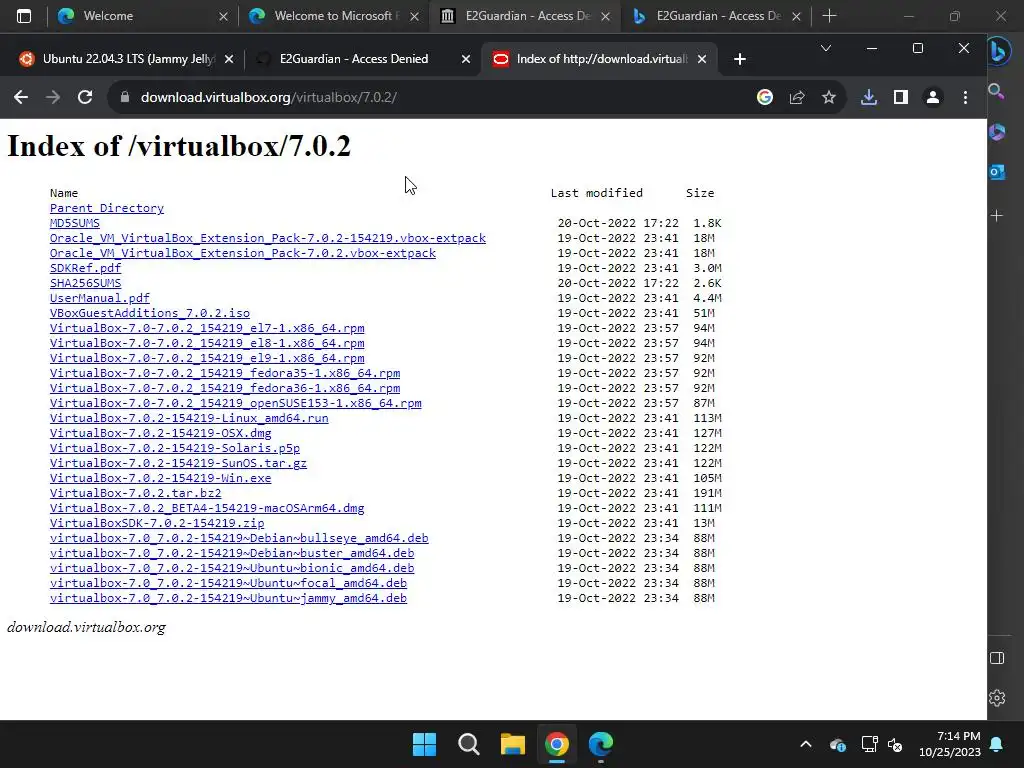Toggle Edge sidebar visibility icon
The height and width of the screenshot is (768, 1024).
click(997, 658)
